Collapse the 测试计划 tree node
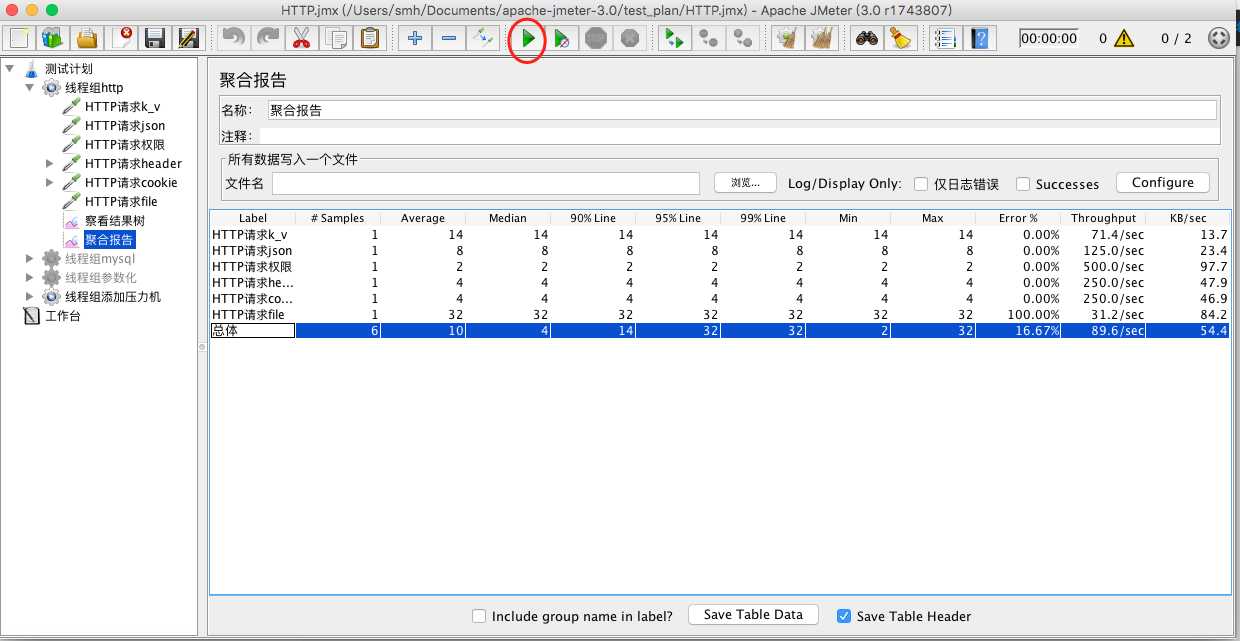The width and height of the screenshot is (1240, 641). 10,69
